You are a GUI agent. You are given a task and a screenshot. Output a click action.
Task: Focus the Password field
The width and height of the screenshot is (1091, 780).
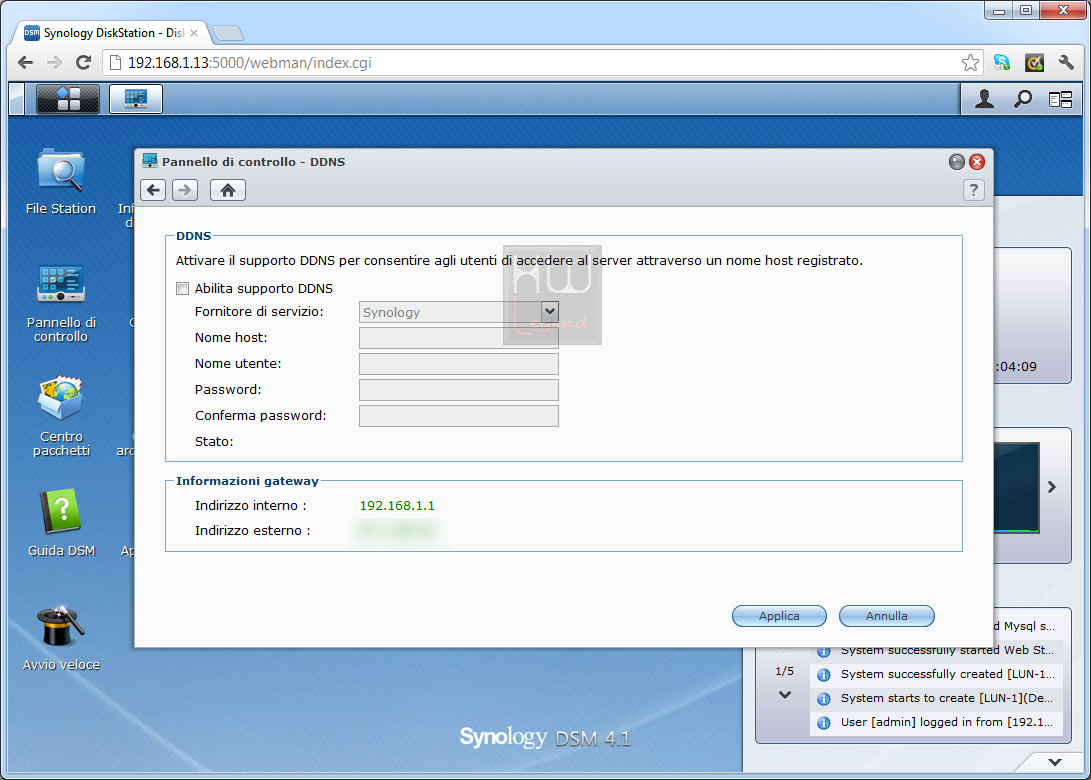coord(459,390)
